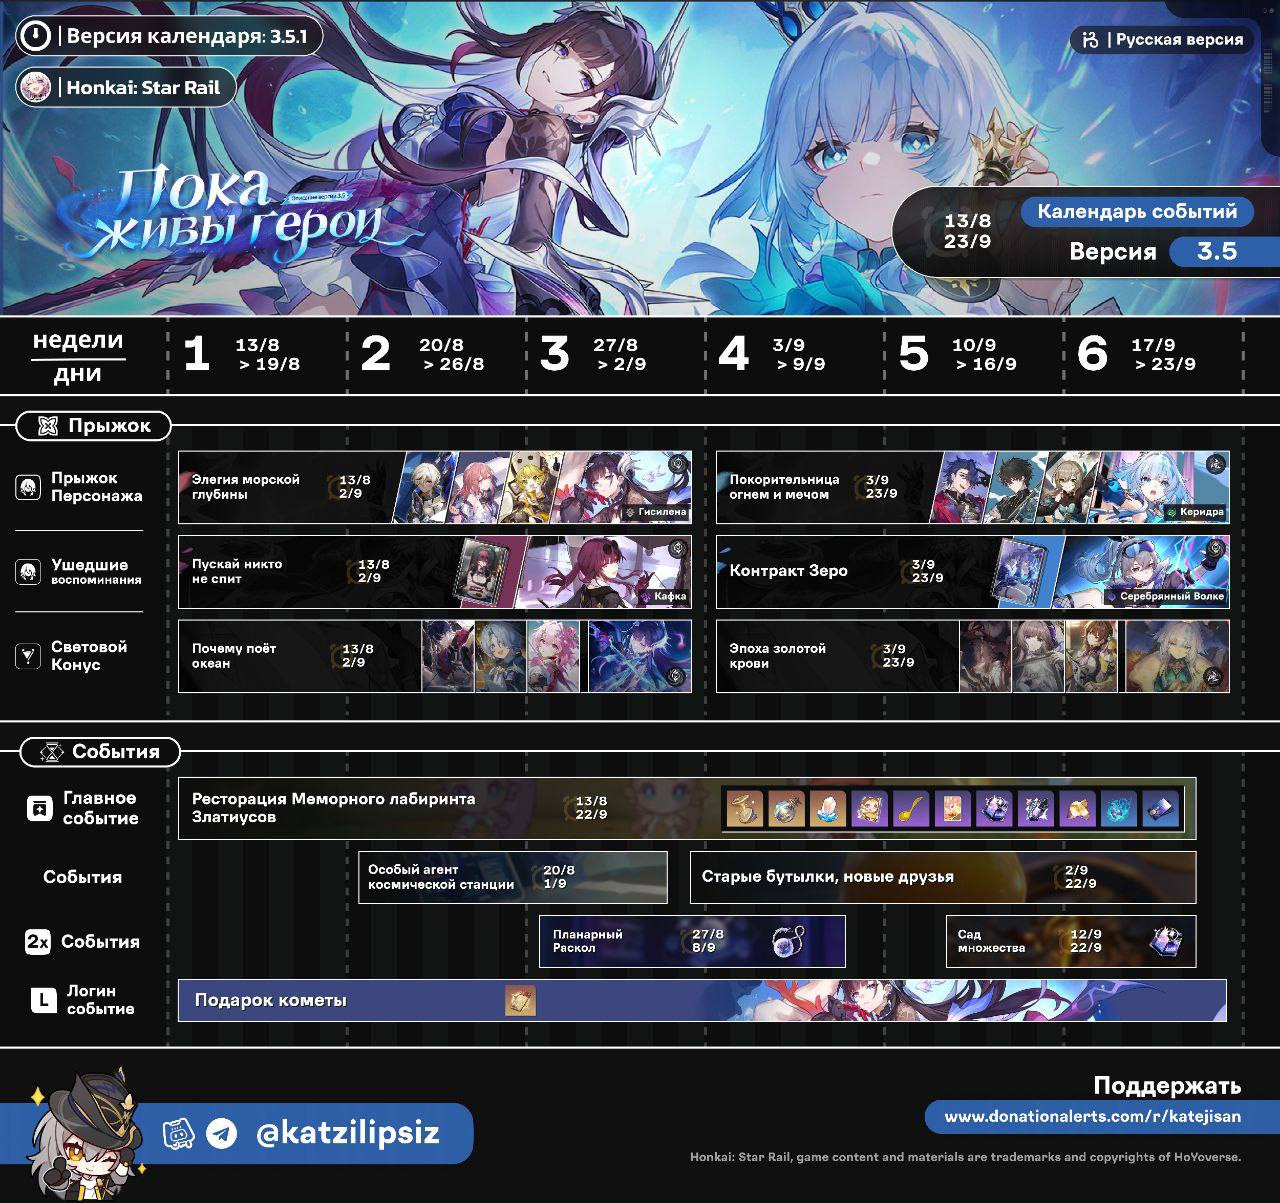1280x1203 pixels.
Task: Click the Honkai: Star Rail avatar icon
Action: 35,87
